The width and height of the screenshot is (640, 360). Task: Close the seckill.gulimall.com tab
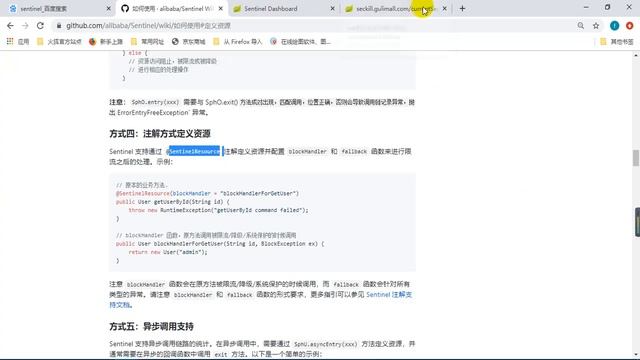click(x=444, y=9)
